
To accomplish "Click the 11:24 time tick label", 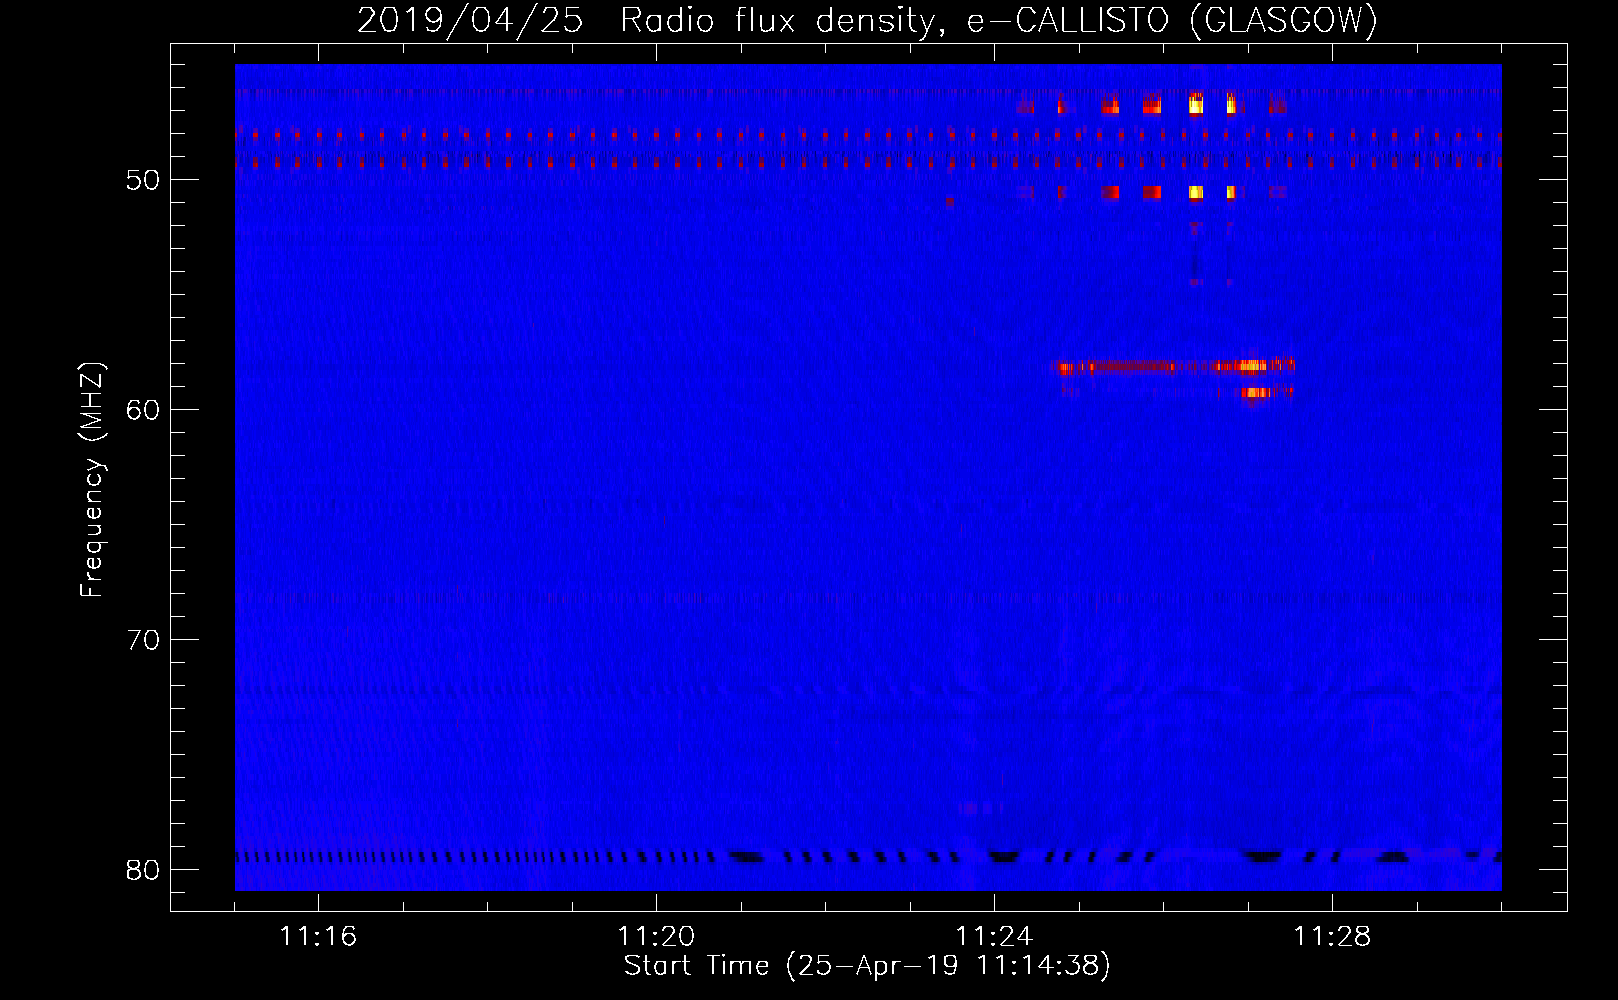I will point(994,936).
